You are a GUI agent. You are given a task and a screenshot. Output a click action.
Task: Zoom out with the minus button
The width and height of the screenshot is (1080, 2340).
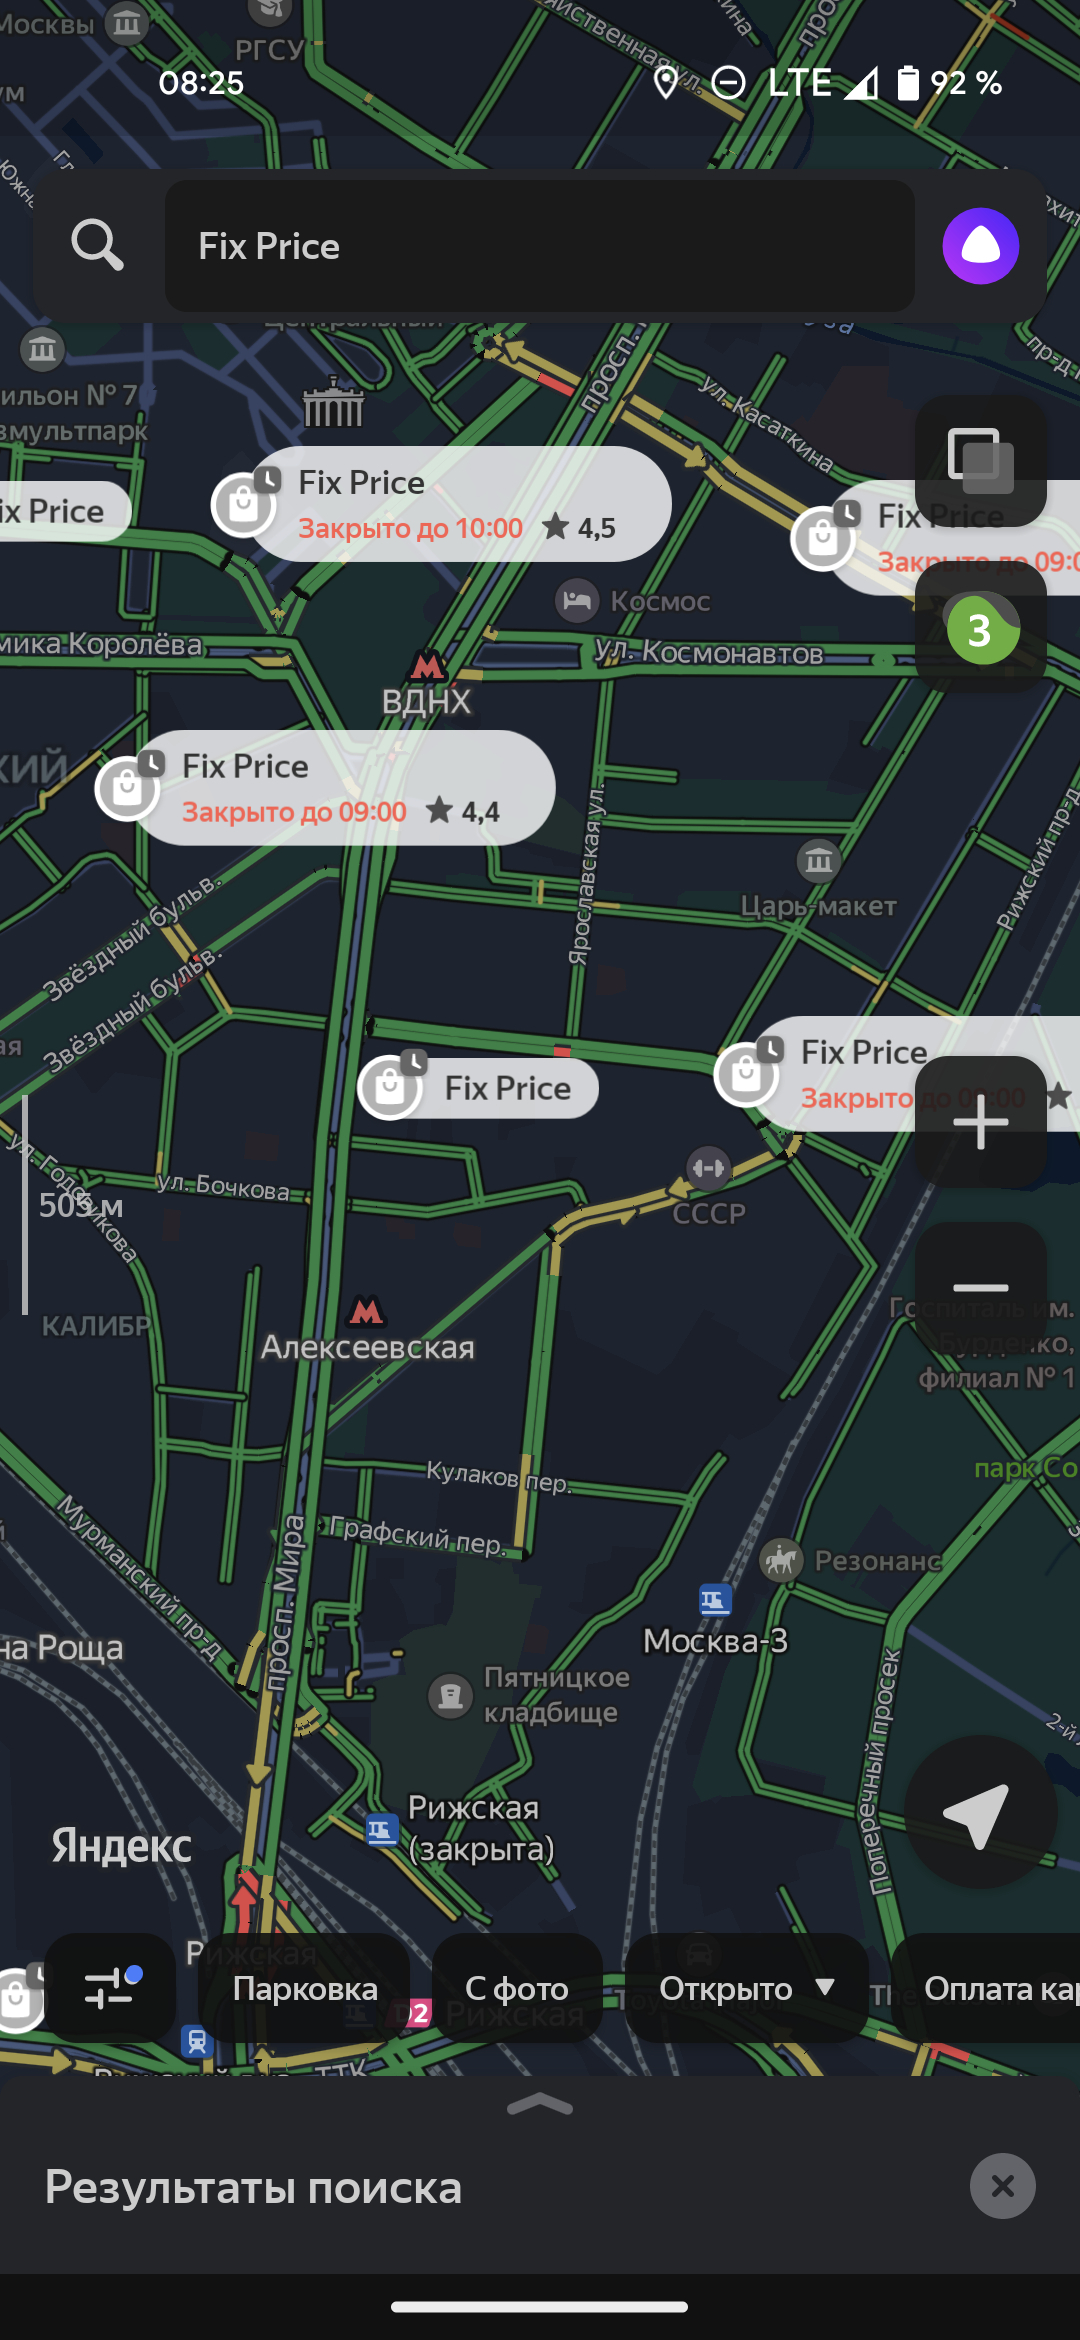pos(981,1287)
